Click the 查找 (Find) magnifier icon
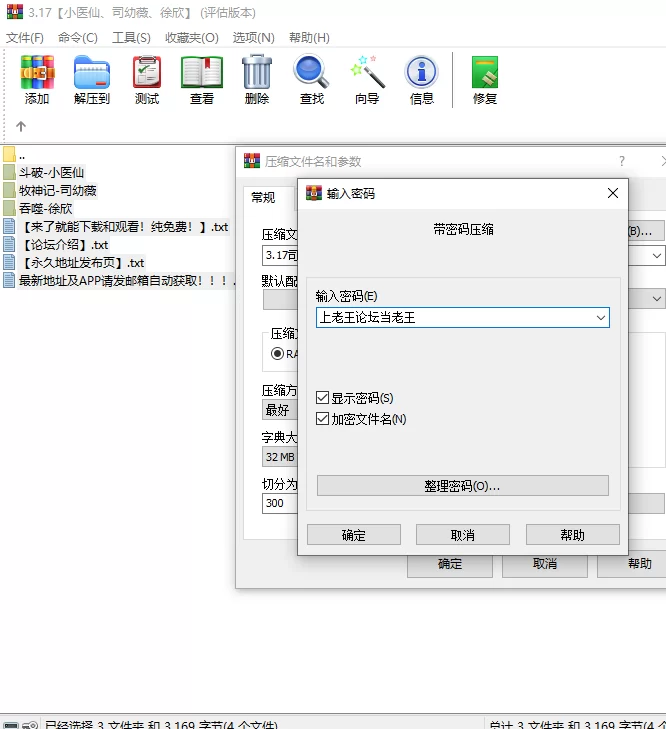 pos(312,79)
